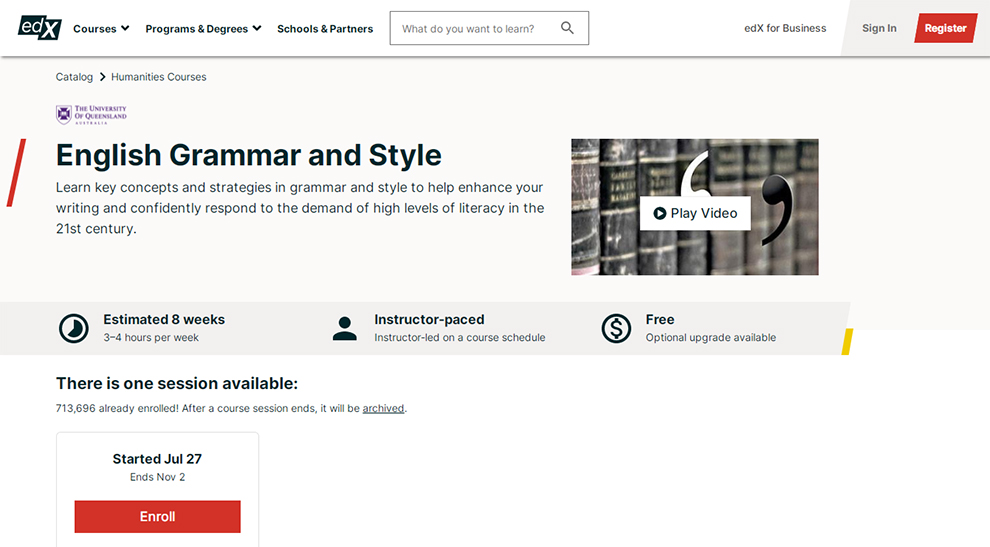This screenshot has height=547, width=990.
Task: Click the clock icon beside Estimated 8 weeks
Action: coord(74,328)
